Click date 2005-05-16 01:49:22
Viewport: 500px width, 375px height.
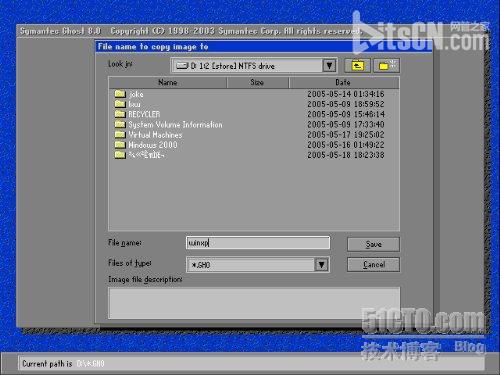(x=346, y=145)
